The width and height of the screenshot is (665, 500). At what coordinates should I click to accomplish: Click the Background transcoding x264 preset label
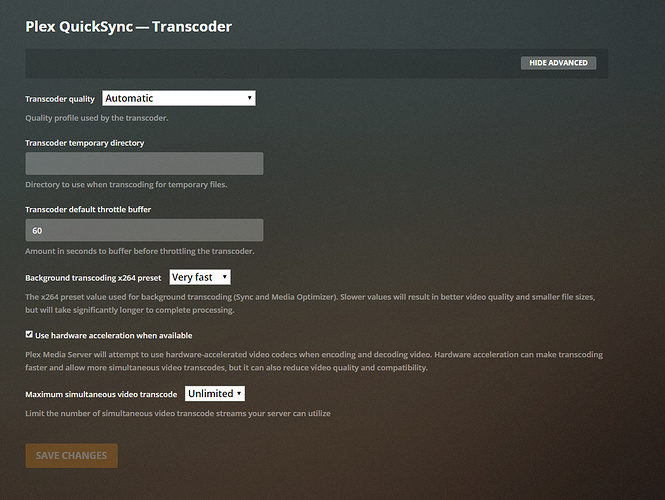point(93,278)
